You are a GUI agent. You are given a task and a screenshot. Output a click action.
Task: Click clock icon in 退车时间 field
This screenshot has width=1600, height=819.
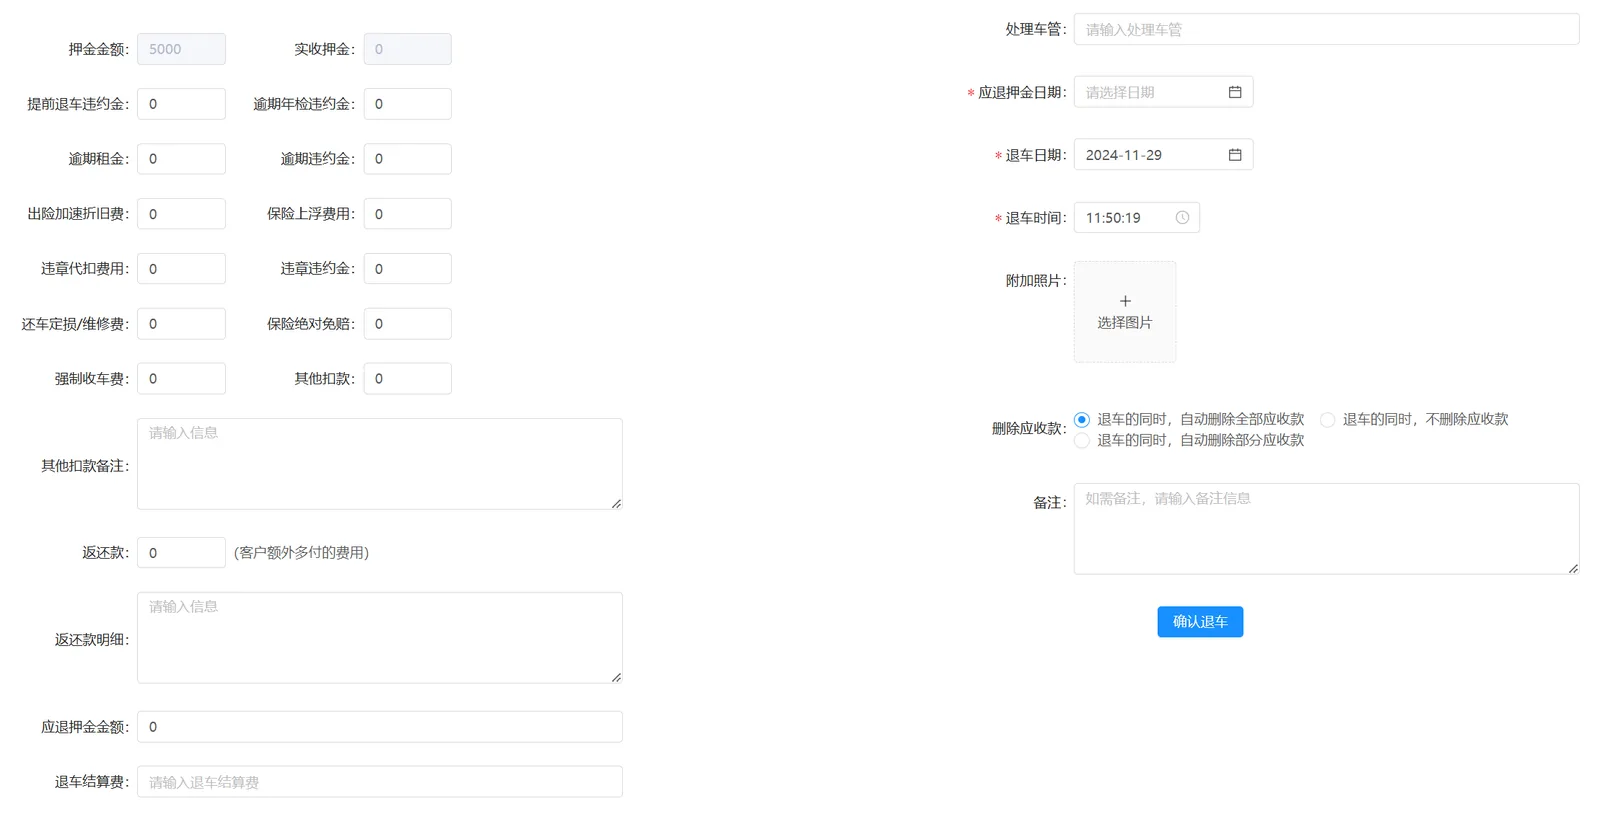1182,218
